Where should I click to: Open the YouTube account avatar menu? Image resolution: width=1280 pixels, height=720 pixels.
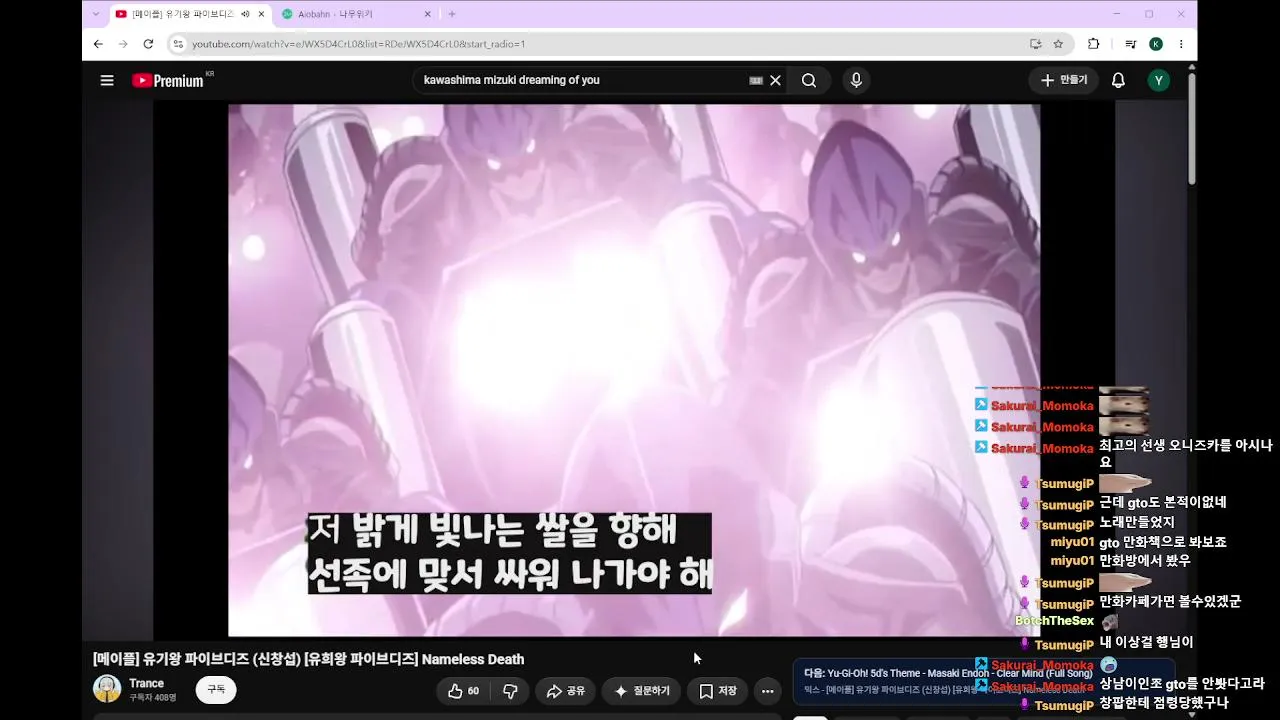[1159, 81]
